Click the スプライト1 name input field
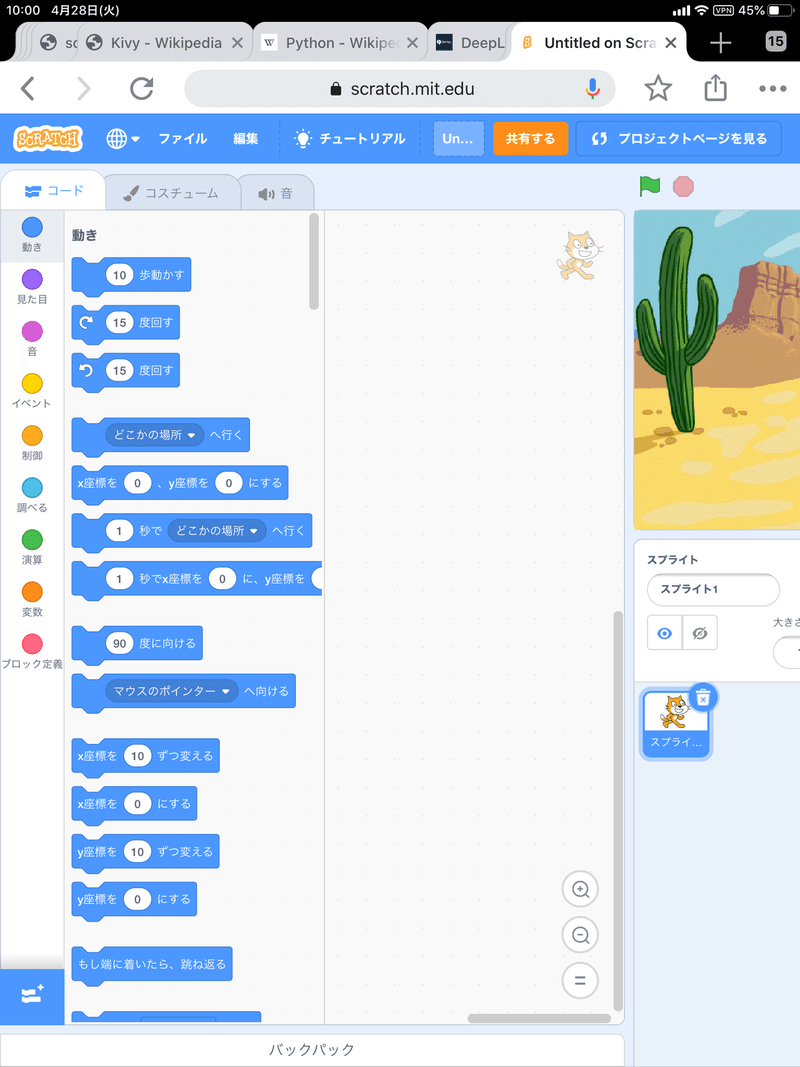 pyautogui.click(x=713, y=590)
